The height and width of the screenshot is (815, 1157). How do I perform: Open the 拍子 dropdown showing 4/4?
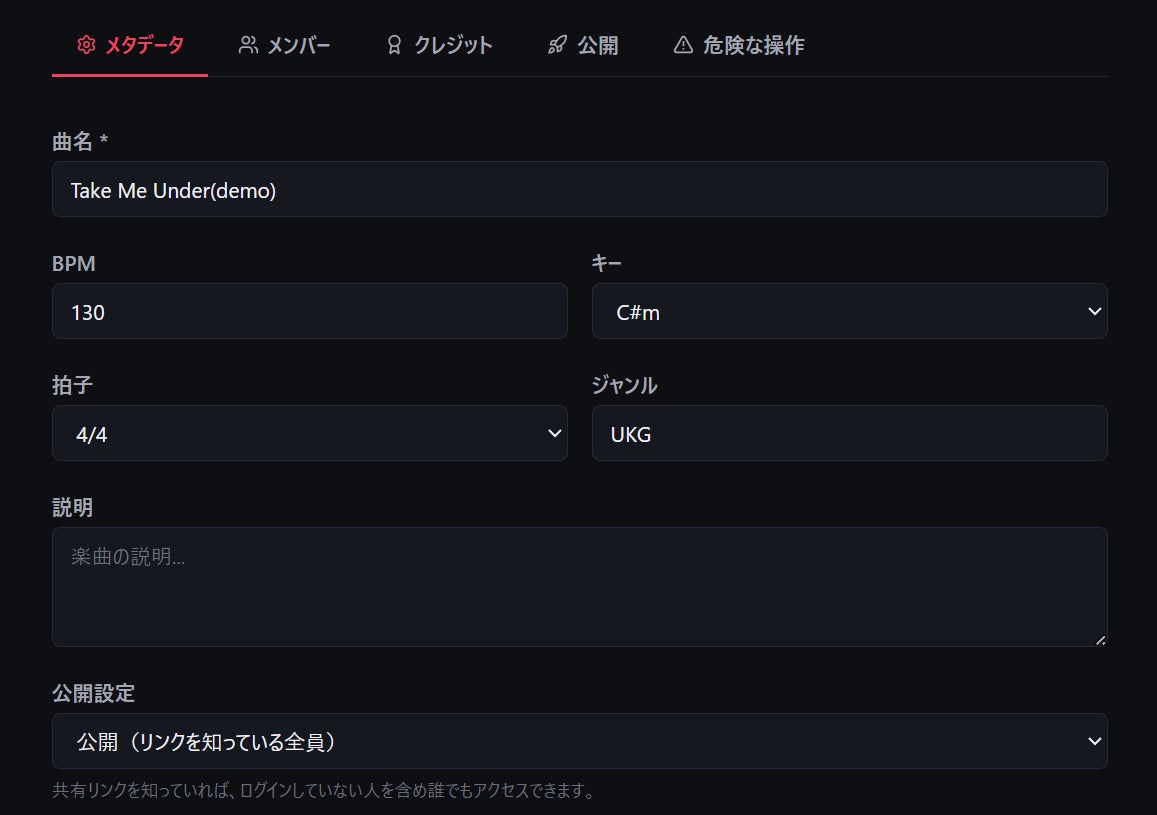(x=310, y=433)
